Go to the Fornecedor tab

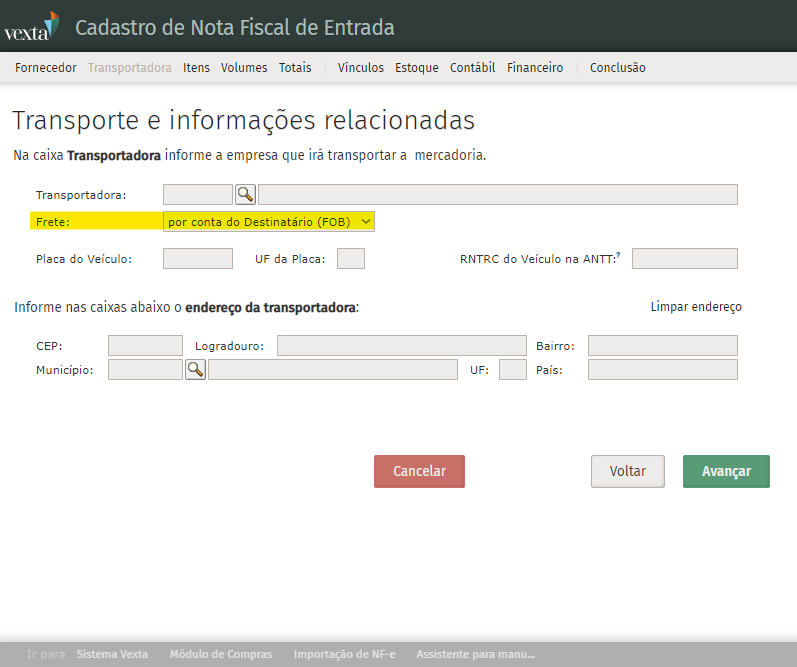pos(46,68)
